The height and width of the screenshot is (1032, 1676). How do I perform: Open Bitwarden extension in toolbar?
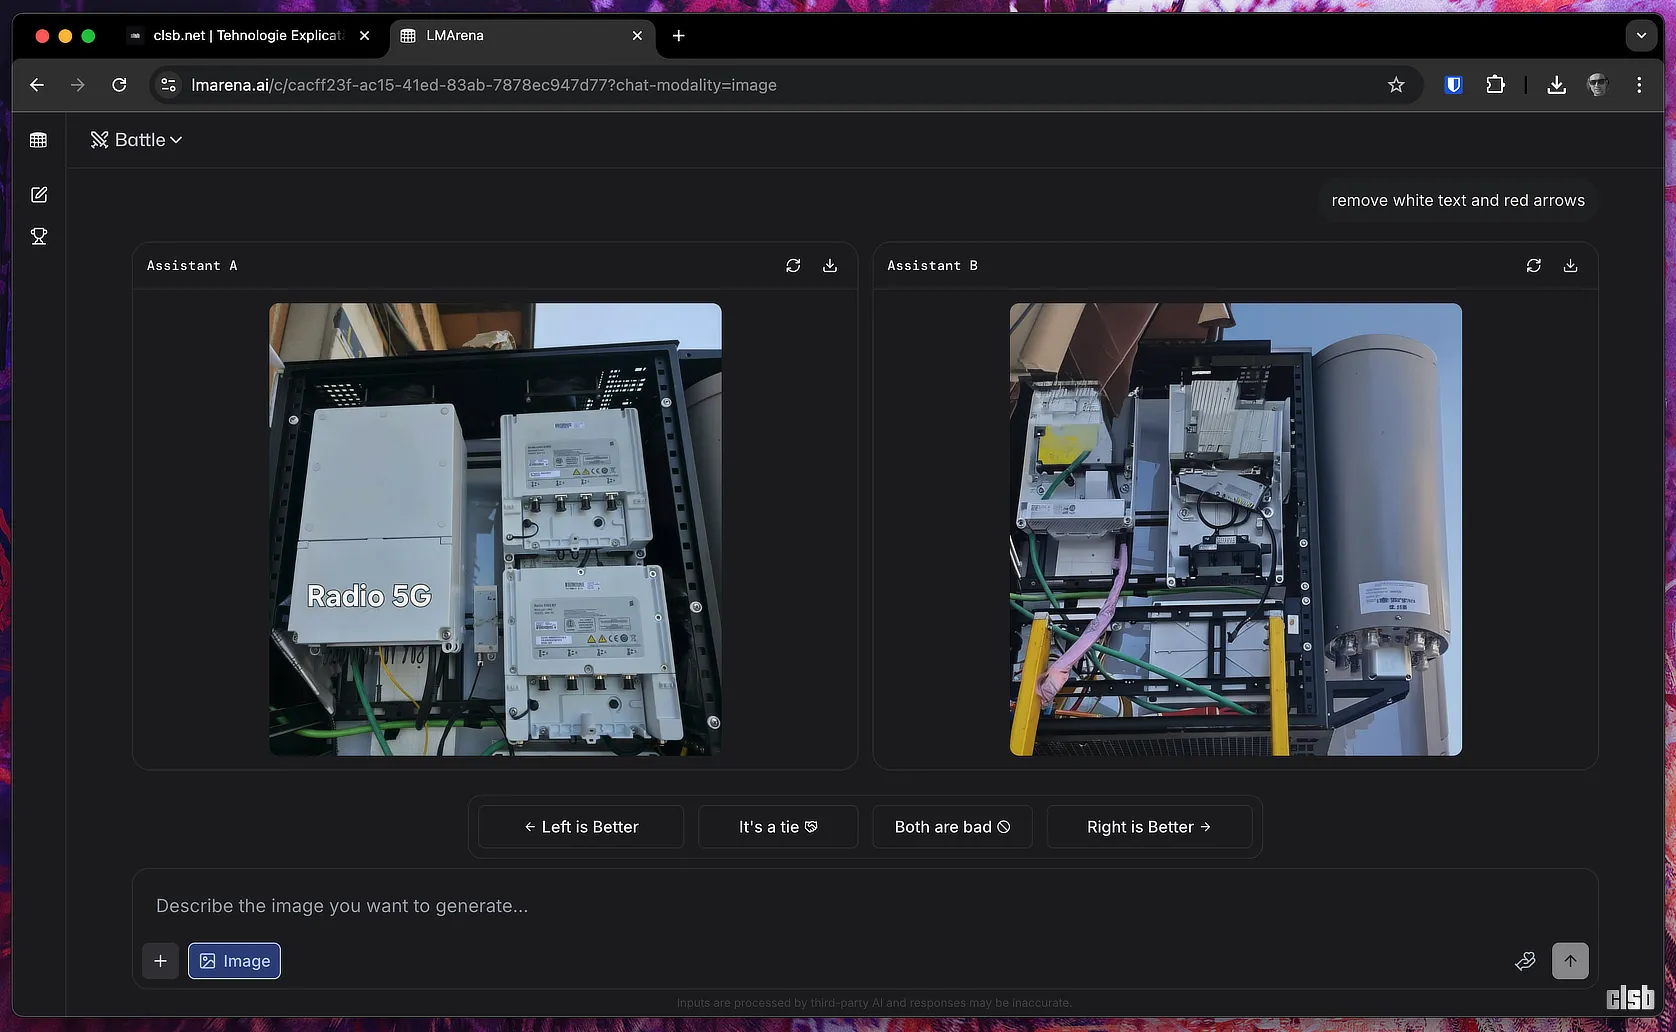coord(1454,85)
